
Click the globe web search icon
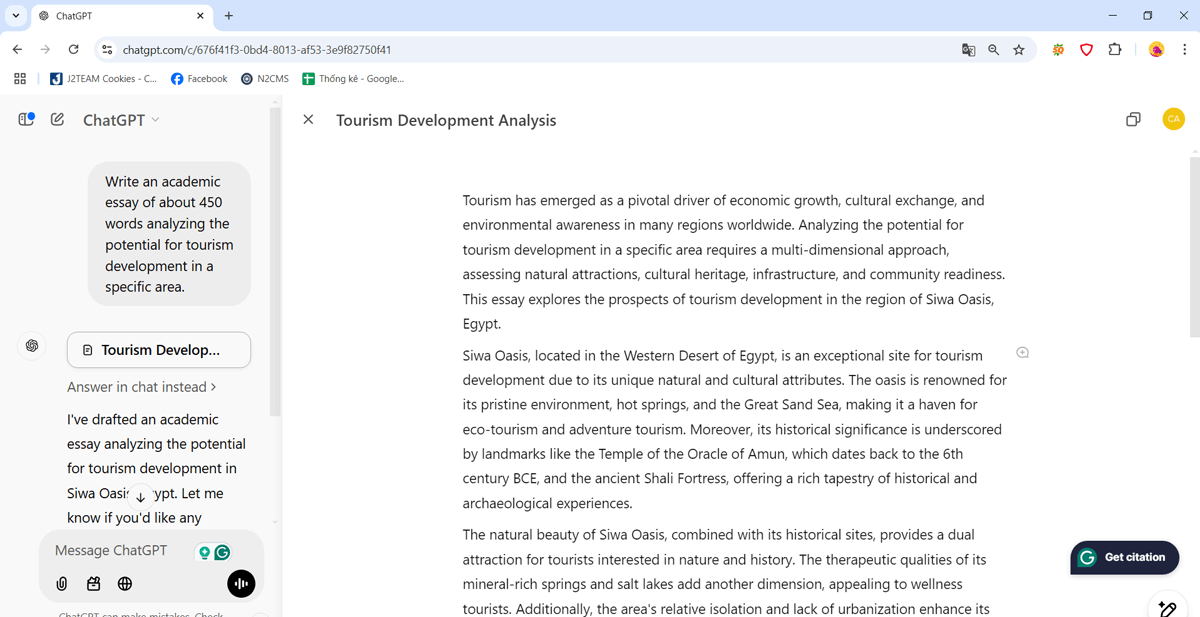[125, 584]
